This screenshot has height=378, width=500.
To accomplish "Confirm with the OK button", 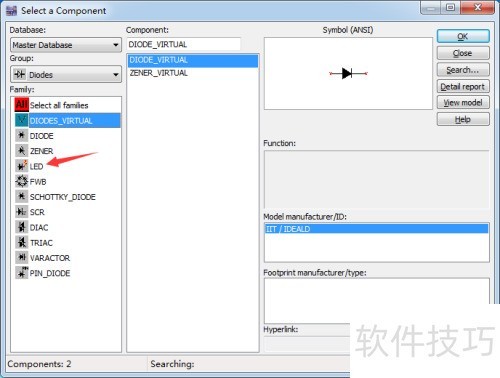I will [x=463, y=36].
